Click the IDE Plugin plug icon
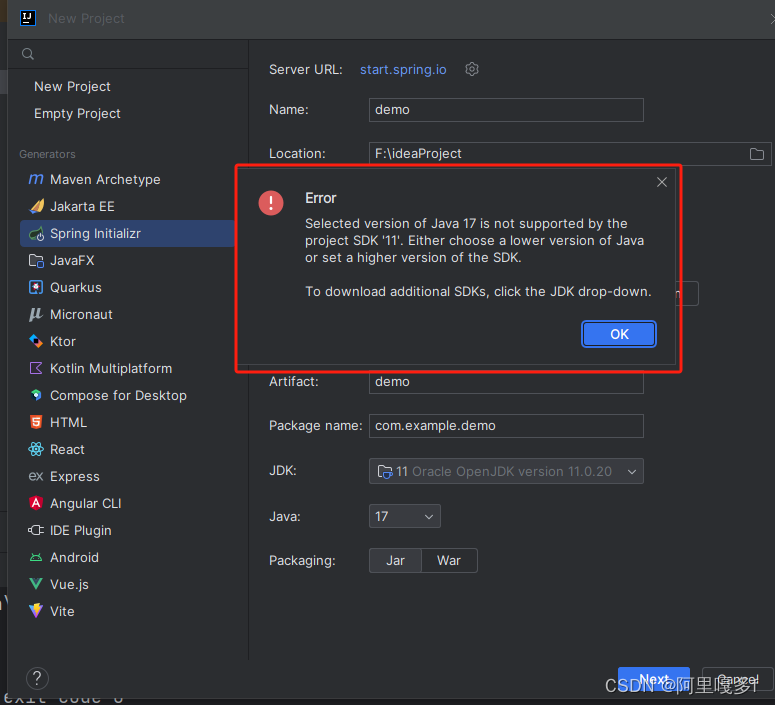775x705 pixels. [36, 530]
